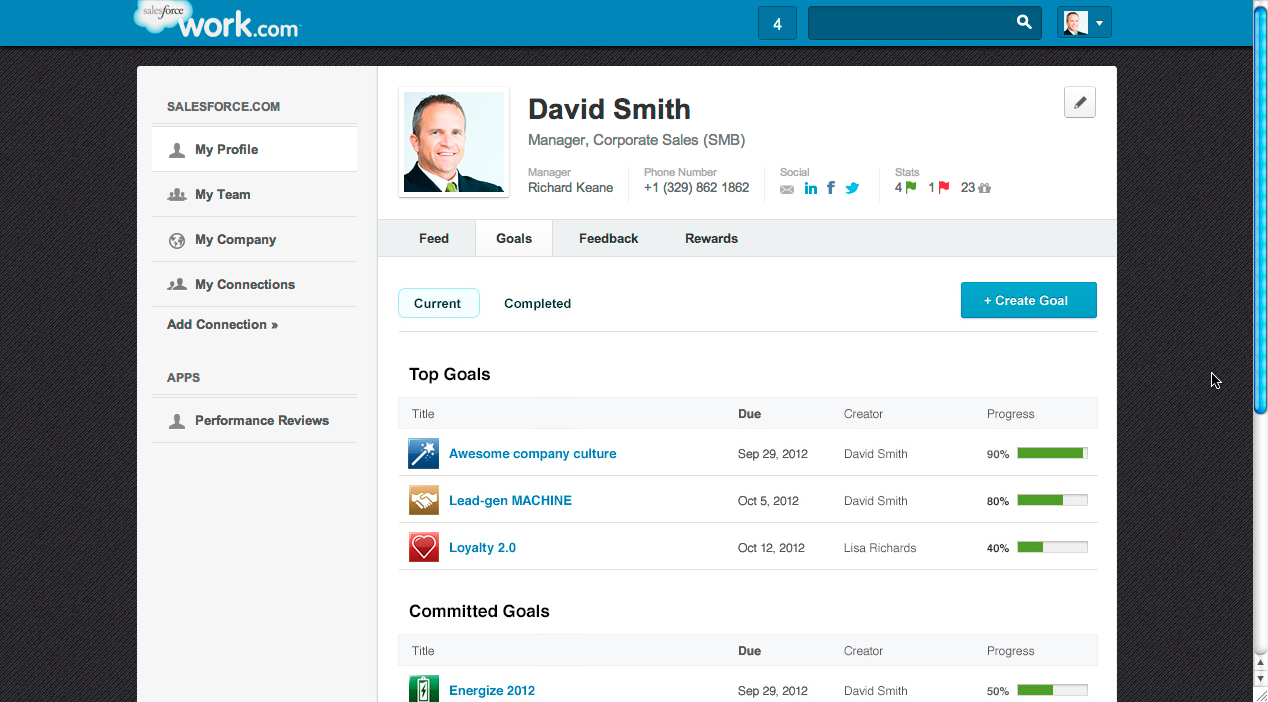1268x702 pixels.
Task: Select the Current goals filter
Action: click(438, 303)
